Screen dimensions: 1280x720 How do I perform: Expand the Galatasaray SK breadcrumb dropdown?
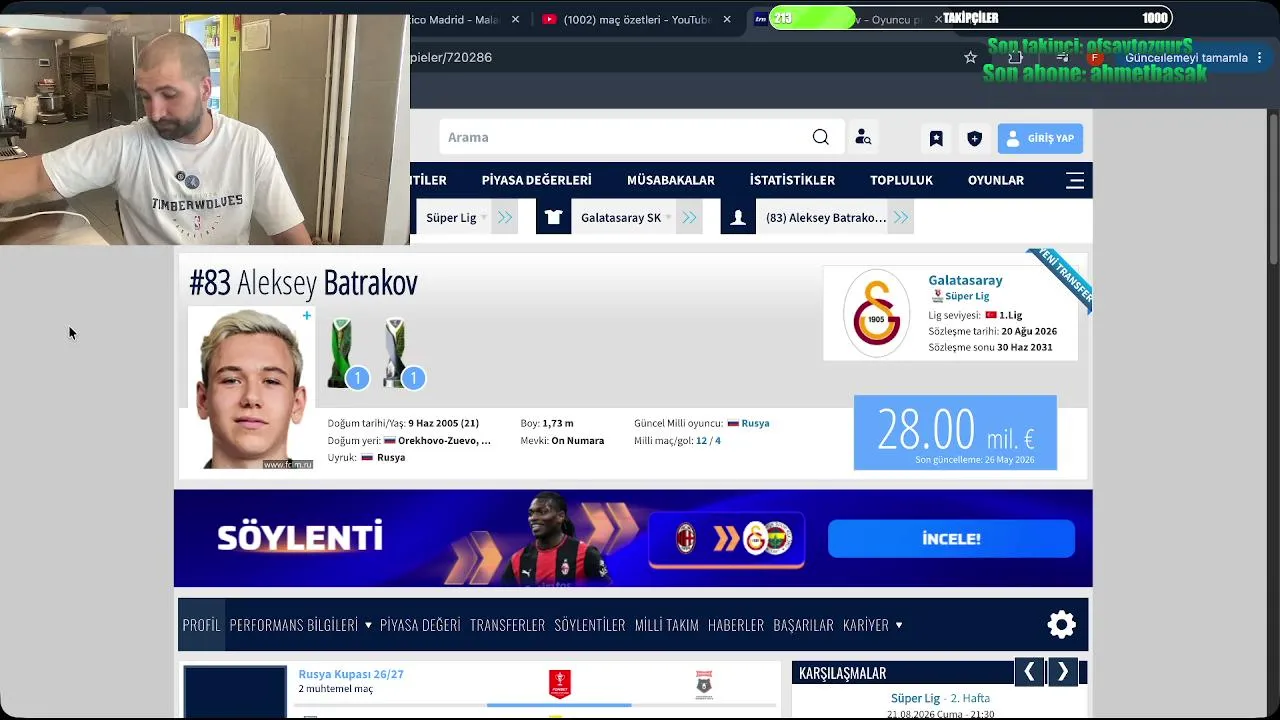tap(668, 218)
